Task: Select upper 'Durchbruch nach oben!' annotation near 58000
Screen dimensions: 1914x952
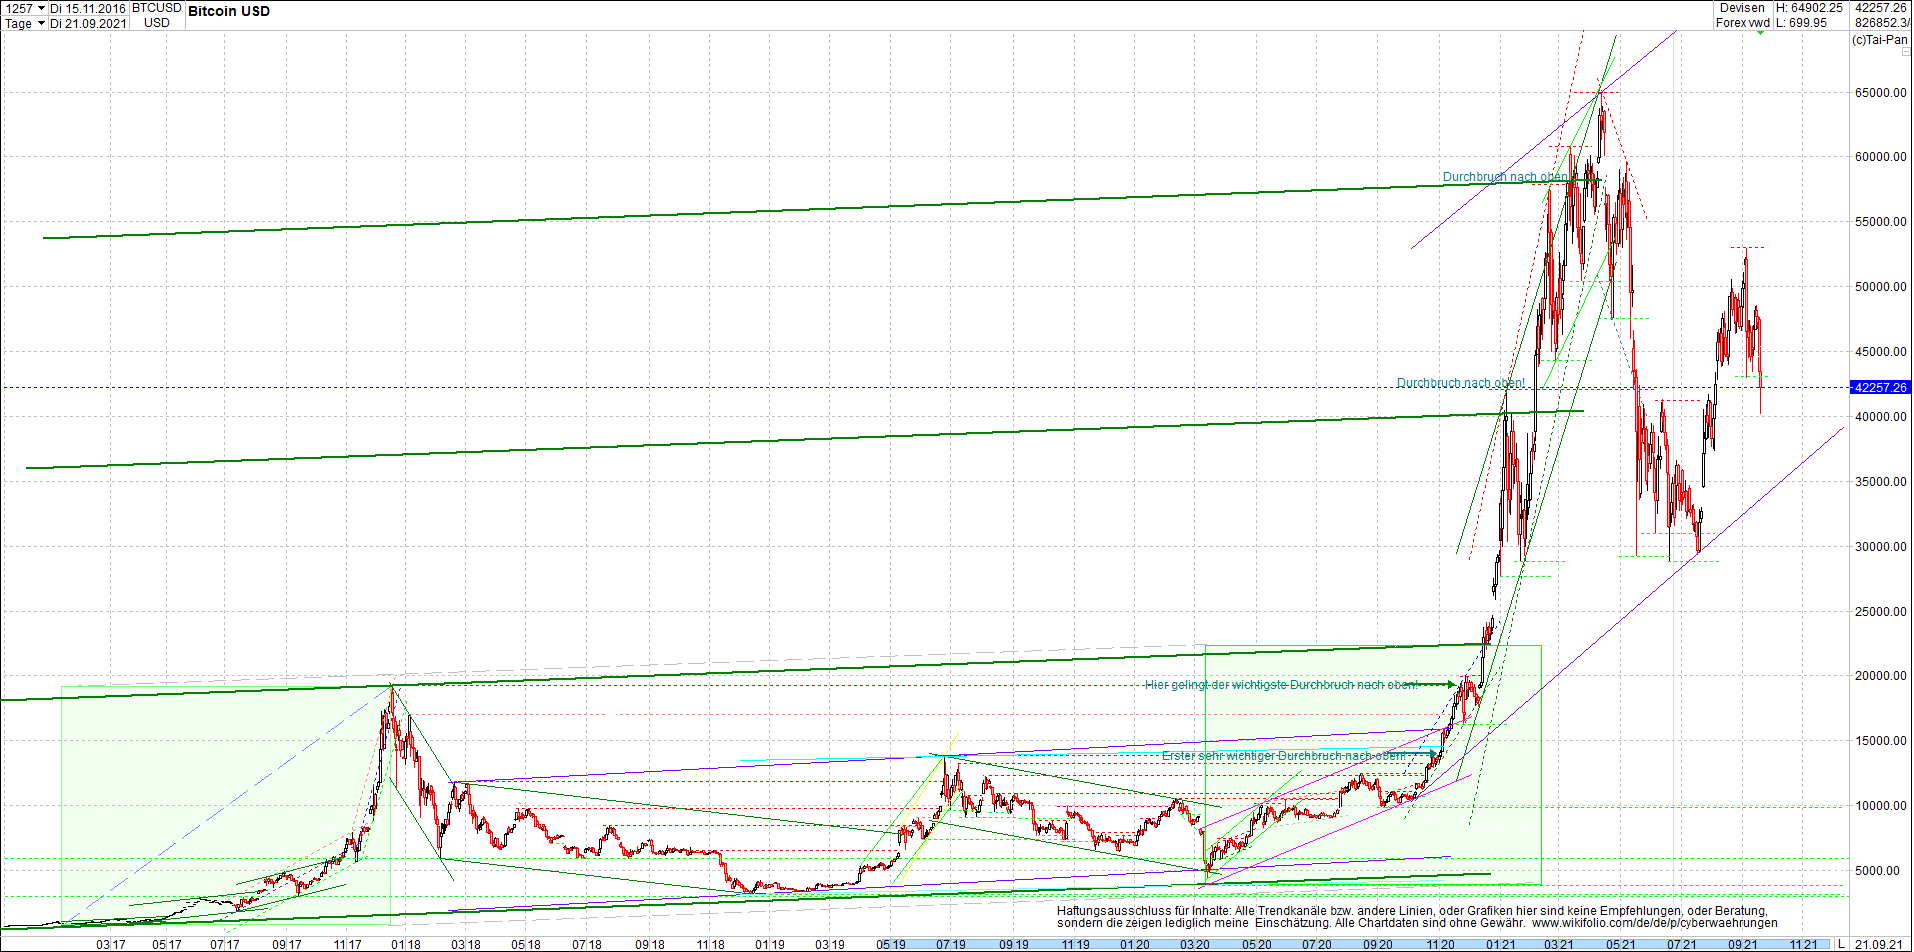Action: coord(1506,177)
